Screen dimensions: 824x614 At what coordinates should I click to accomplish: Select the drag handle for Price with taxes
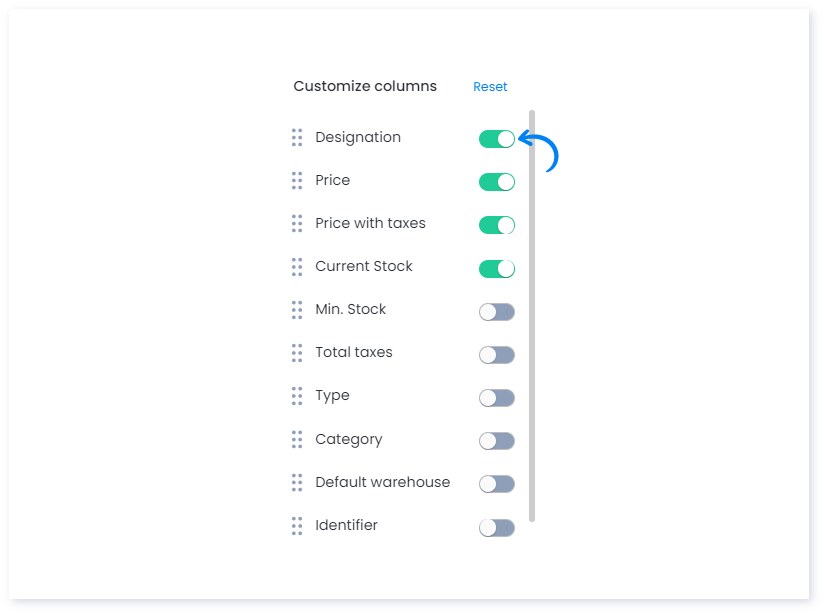tap(296, 223)
